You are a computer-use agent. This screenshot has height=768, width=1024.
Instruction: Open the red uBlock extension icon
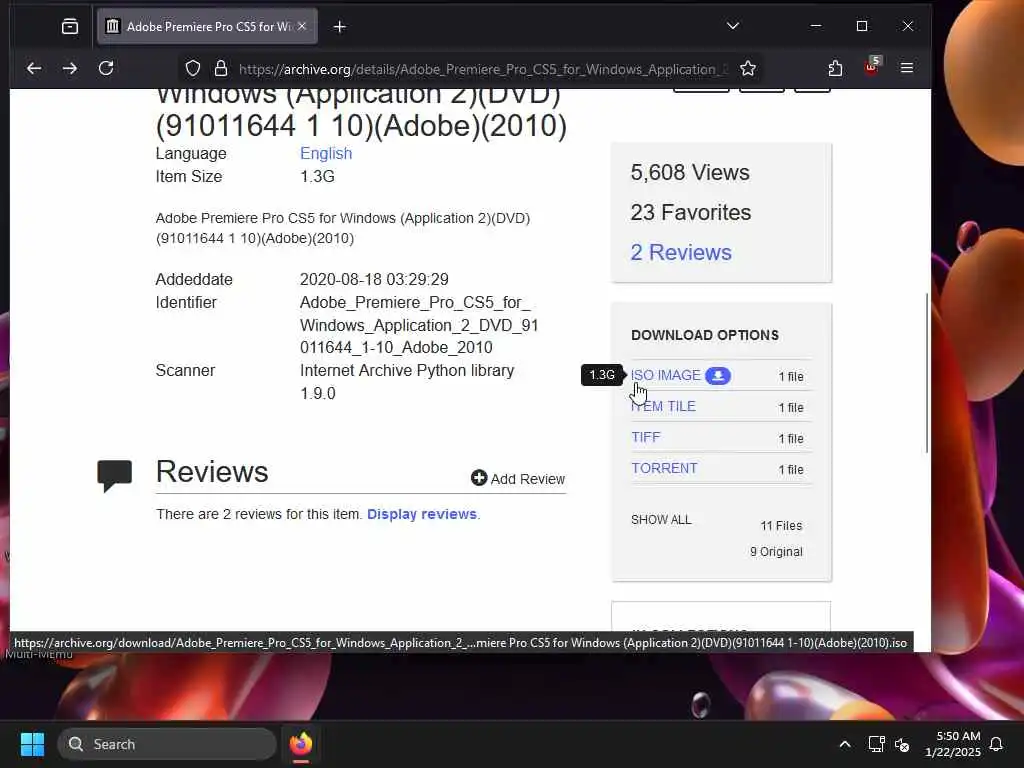[x=872, y=67]
